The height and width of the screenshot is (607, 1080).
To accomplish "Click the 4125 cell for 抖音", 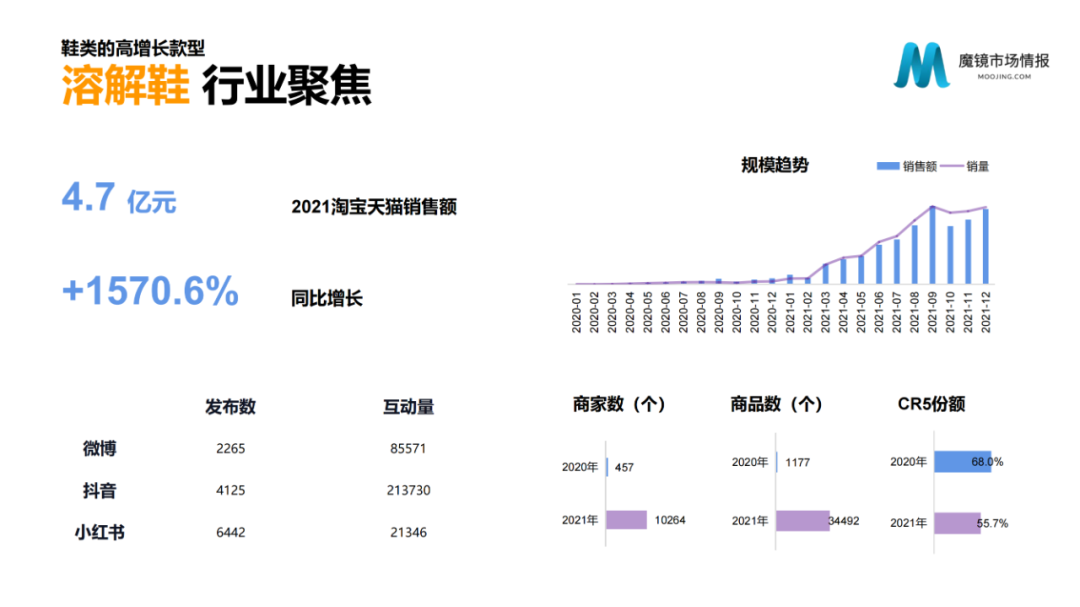I will coord(231,491).
